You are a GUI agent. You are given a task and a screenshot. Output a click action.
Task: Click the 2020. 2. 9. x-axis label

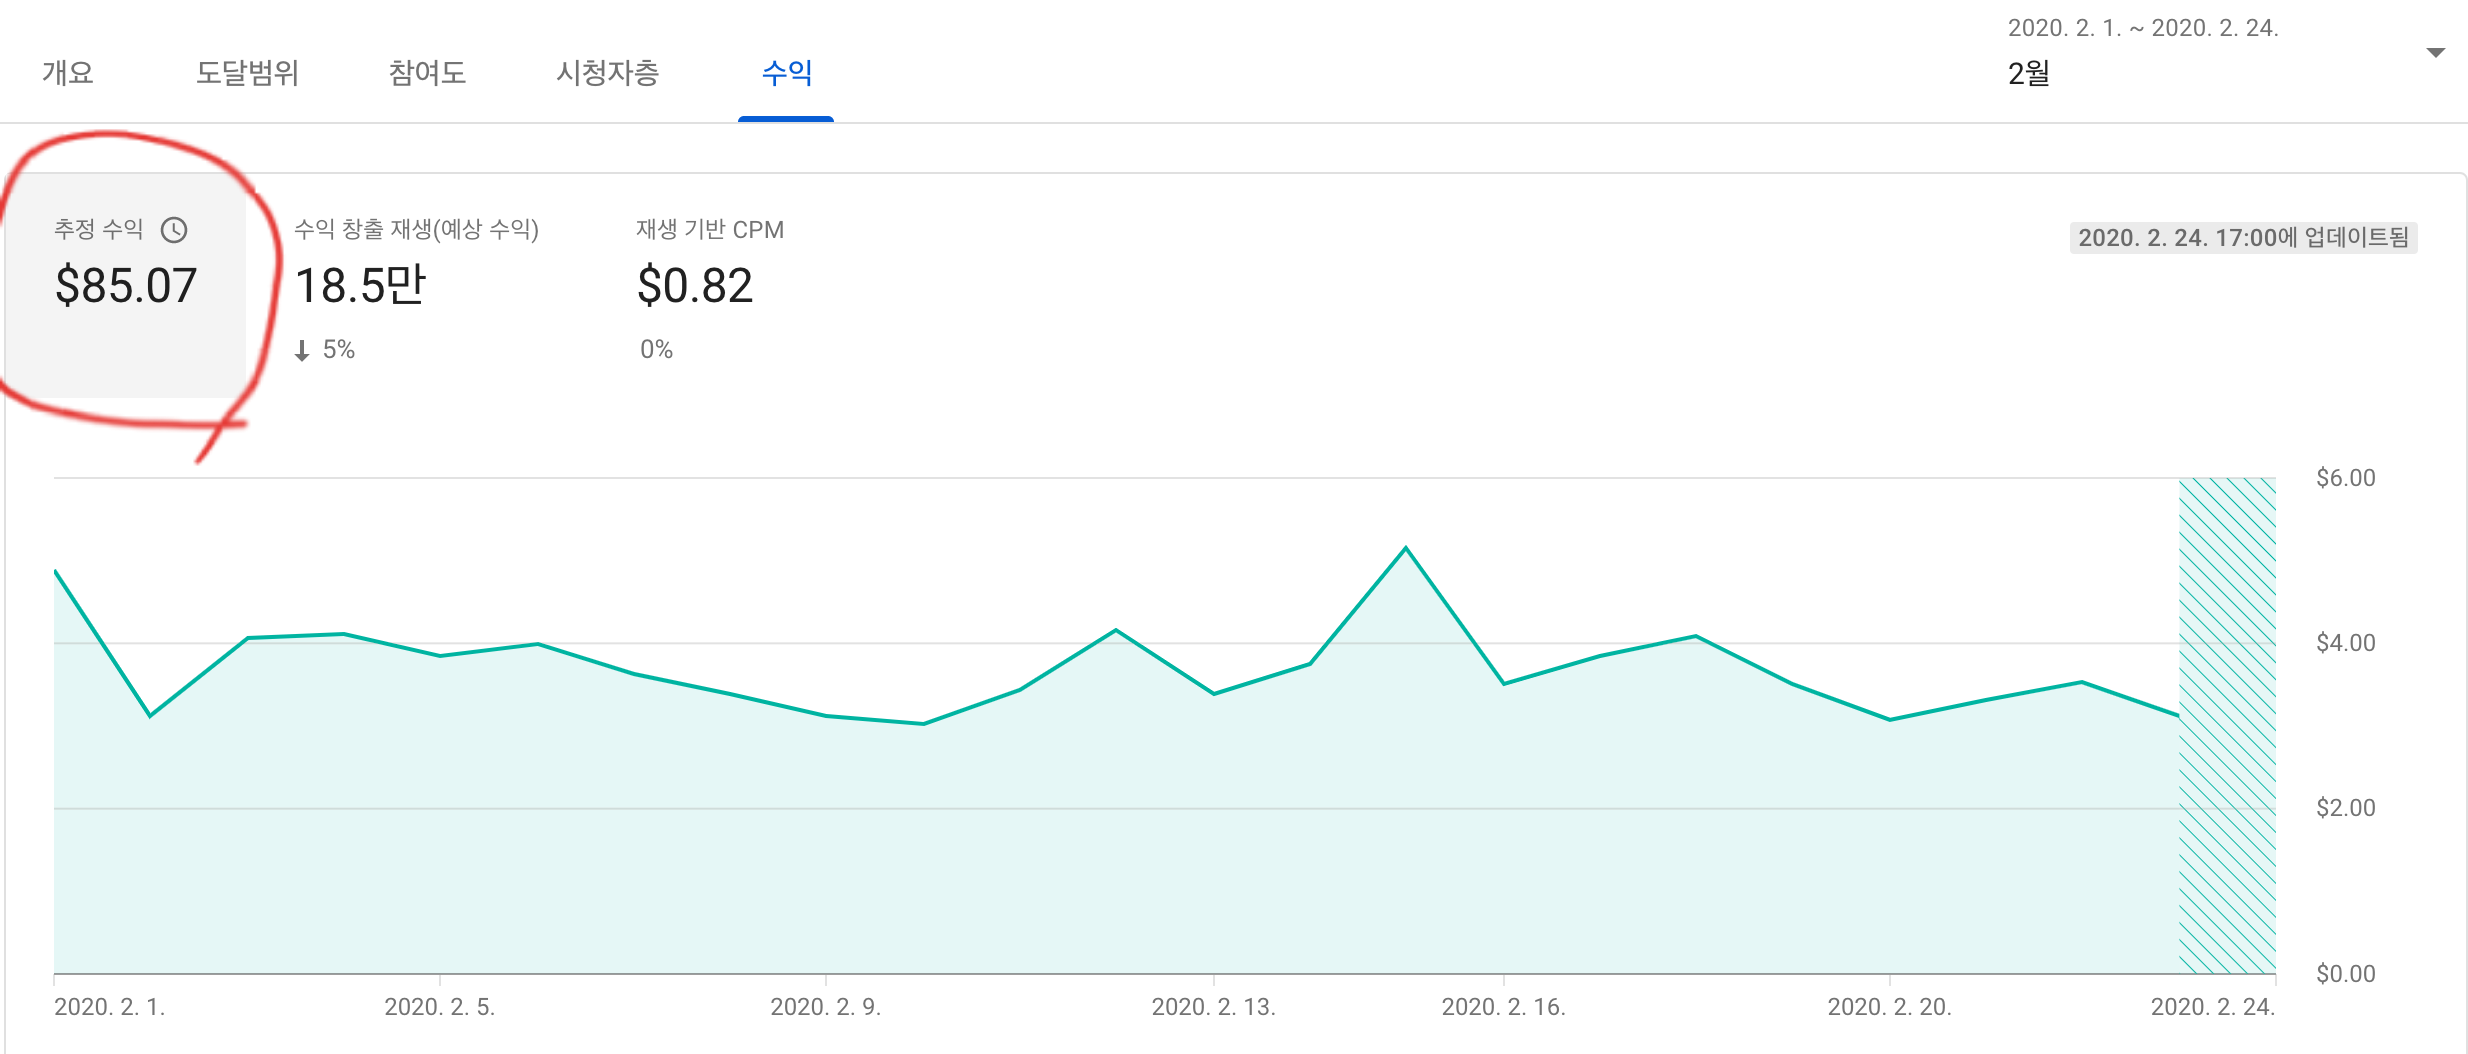coord(826,1007)
